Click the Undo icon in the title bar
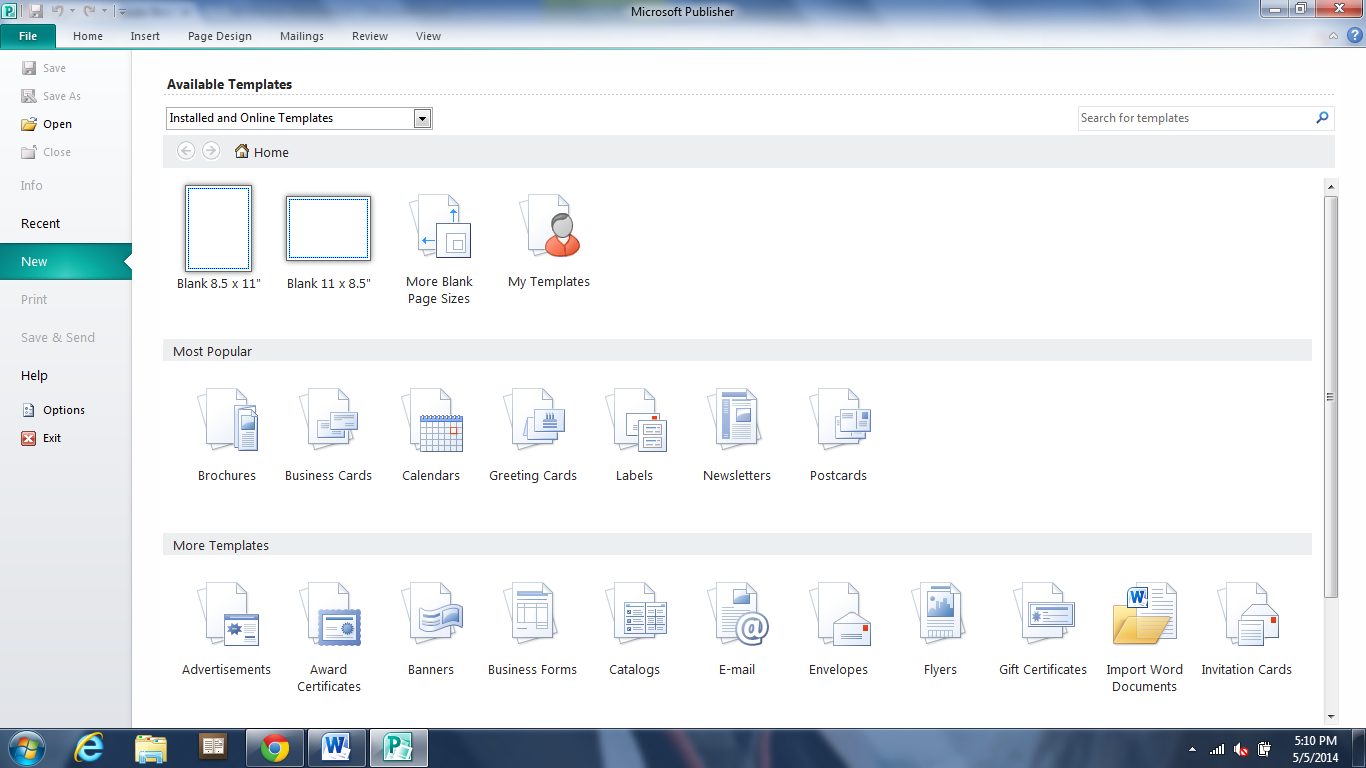1366x768 pixels. coord(57,11)
